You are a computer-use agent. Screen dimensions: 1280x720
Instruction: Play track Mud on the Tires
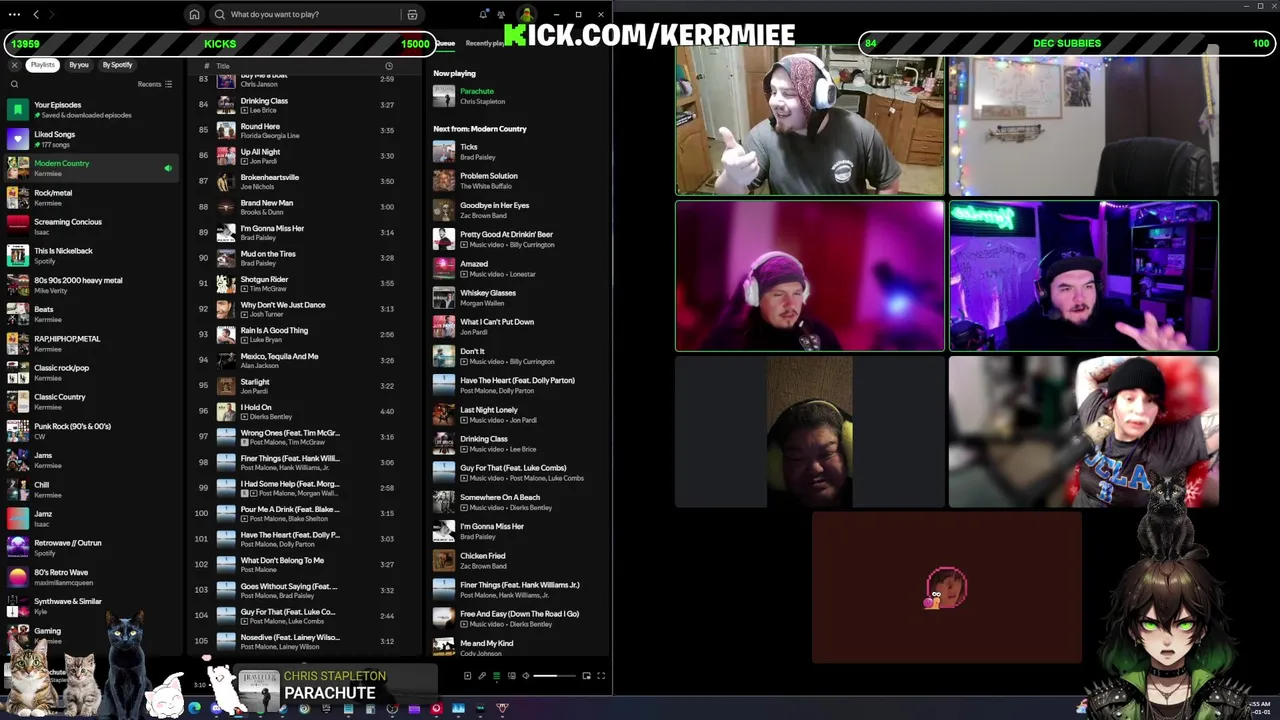tap(305, 258)
